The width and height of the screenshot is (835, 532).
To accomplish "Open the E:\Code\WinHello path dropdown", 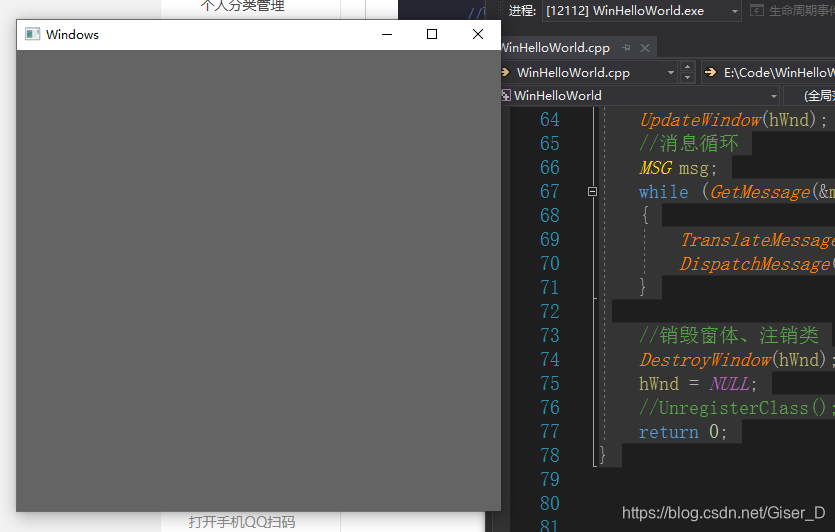I will [768, 72].
